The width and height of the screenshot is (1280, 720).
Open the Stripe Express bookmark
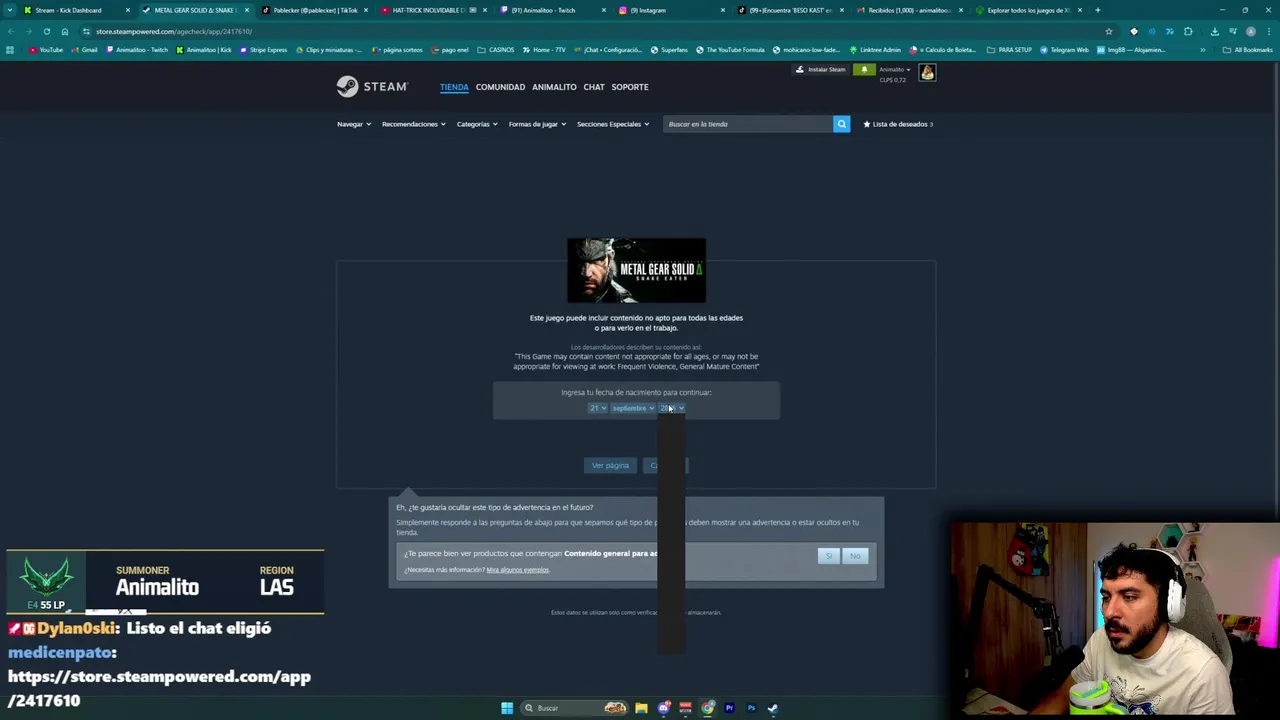[264, 50]
